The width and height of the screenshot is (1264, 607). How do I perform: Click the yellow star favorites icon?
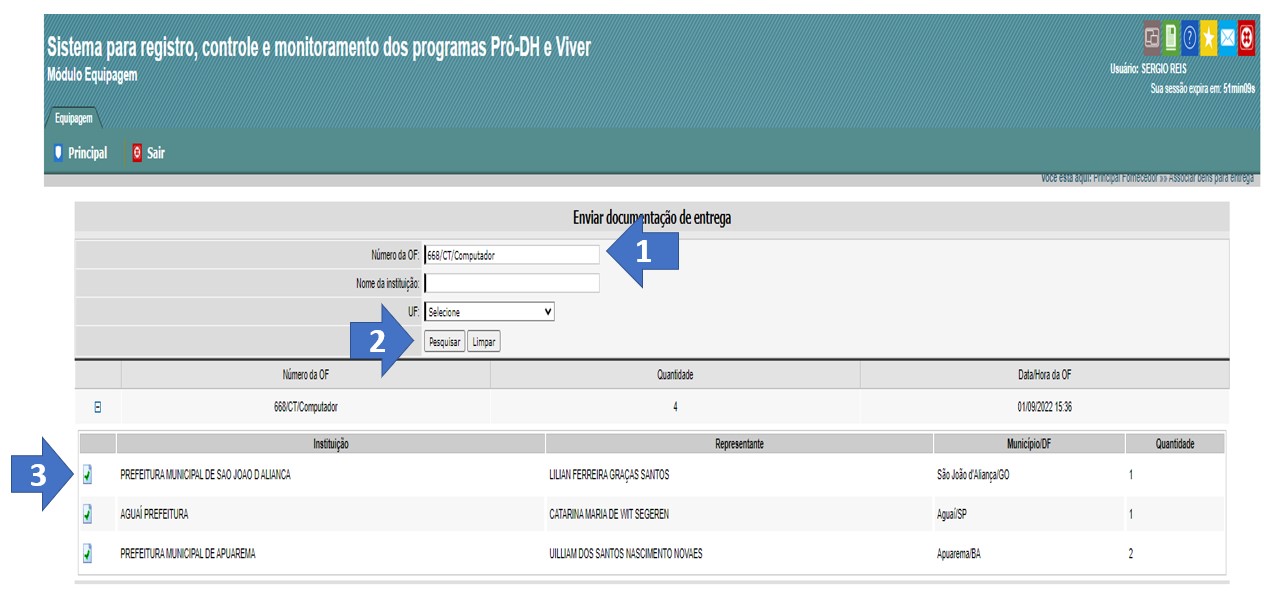[1209, 38]
